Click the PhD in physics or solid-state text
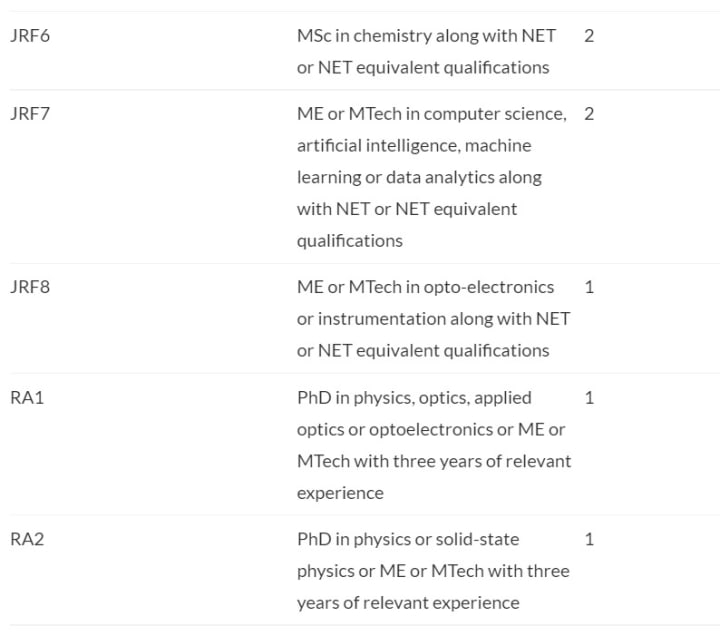The width and height of the screenshot is (720, 636). (x=408, y=540)
